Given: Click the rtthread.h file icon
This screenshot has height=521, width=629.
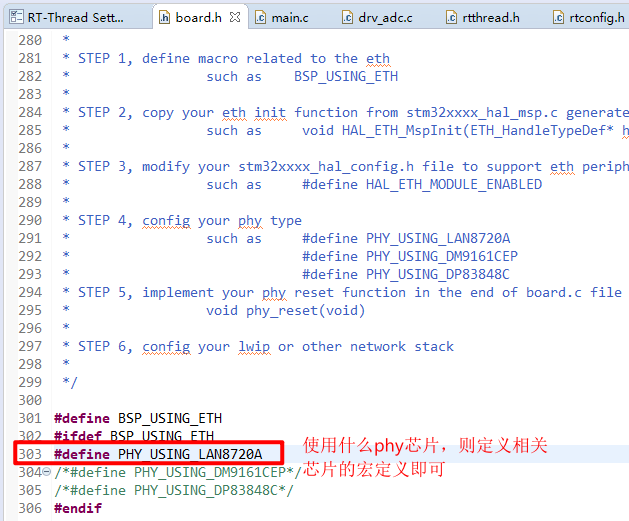Looking at the screenshot, I should point(451,18).
